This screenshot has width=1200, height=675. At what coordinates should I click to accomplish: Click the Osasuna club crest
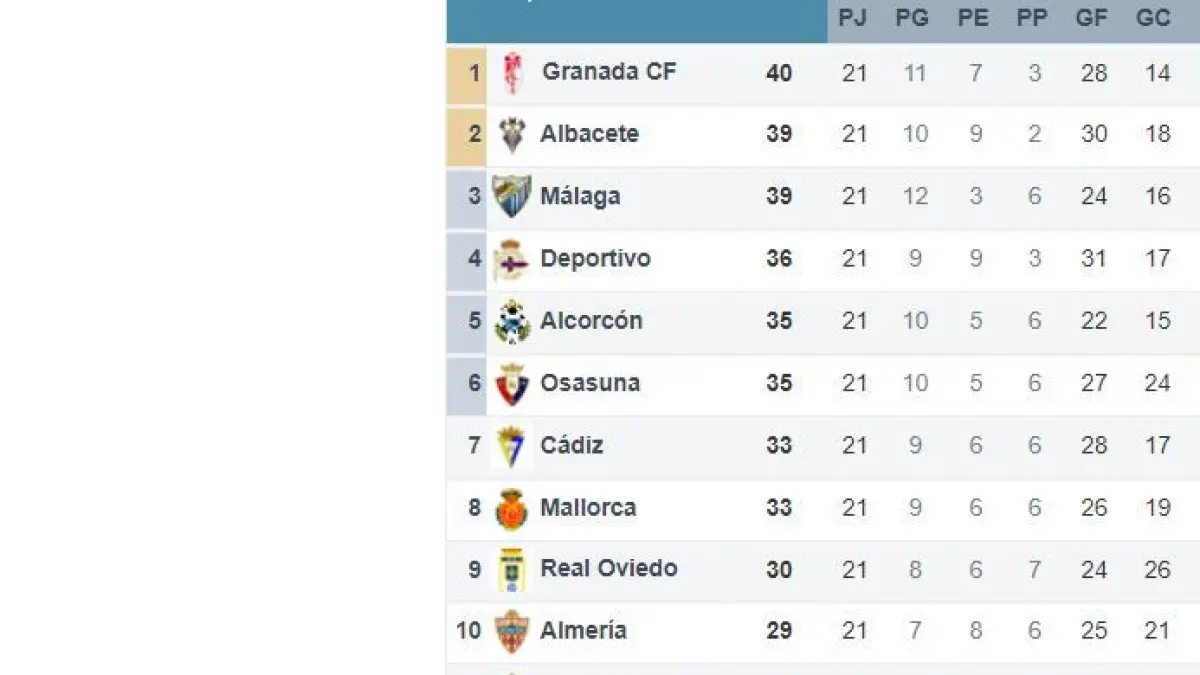512,384
